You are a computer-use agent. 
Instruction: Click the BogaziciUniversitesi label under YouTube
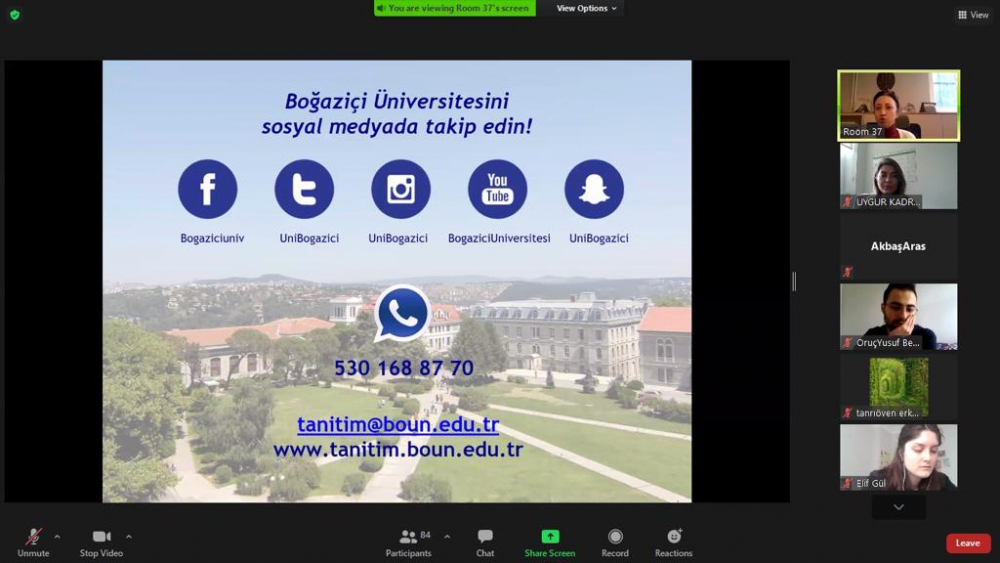point(499,238)
